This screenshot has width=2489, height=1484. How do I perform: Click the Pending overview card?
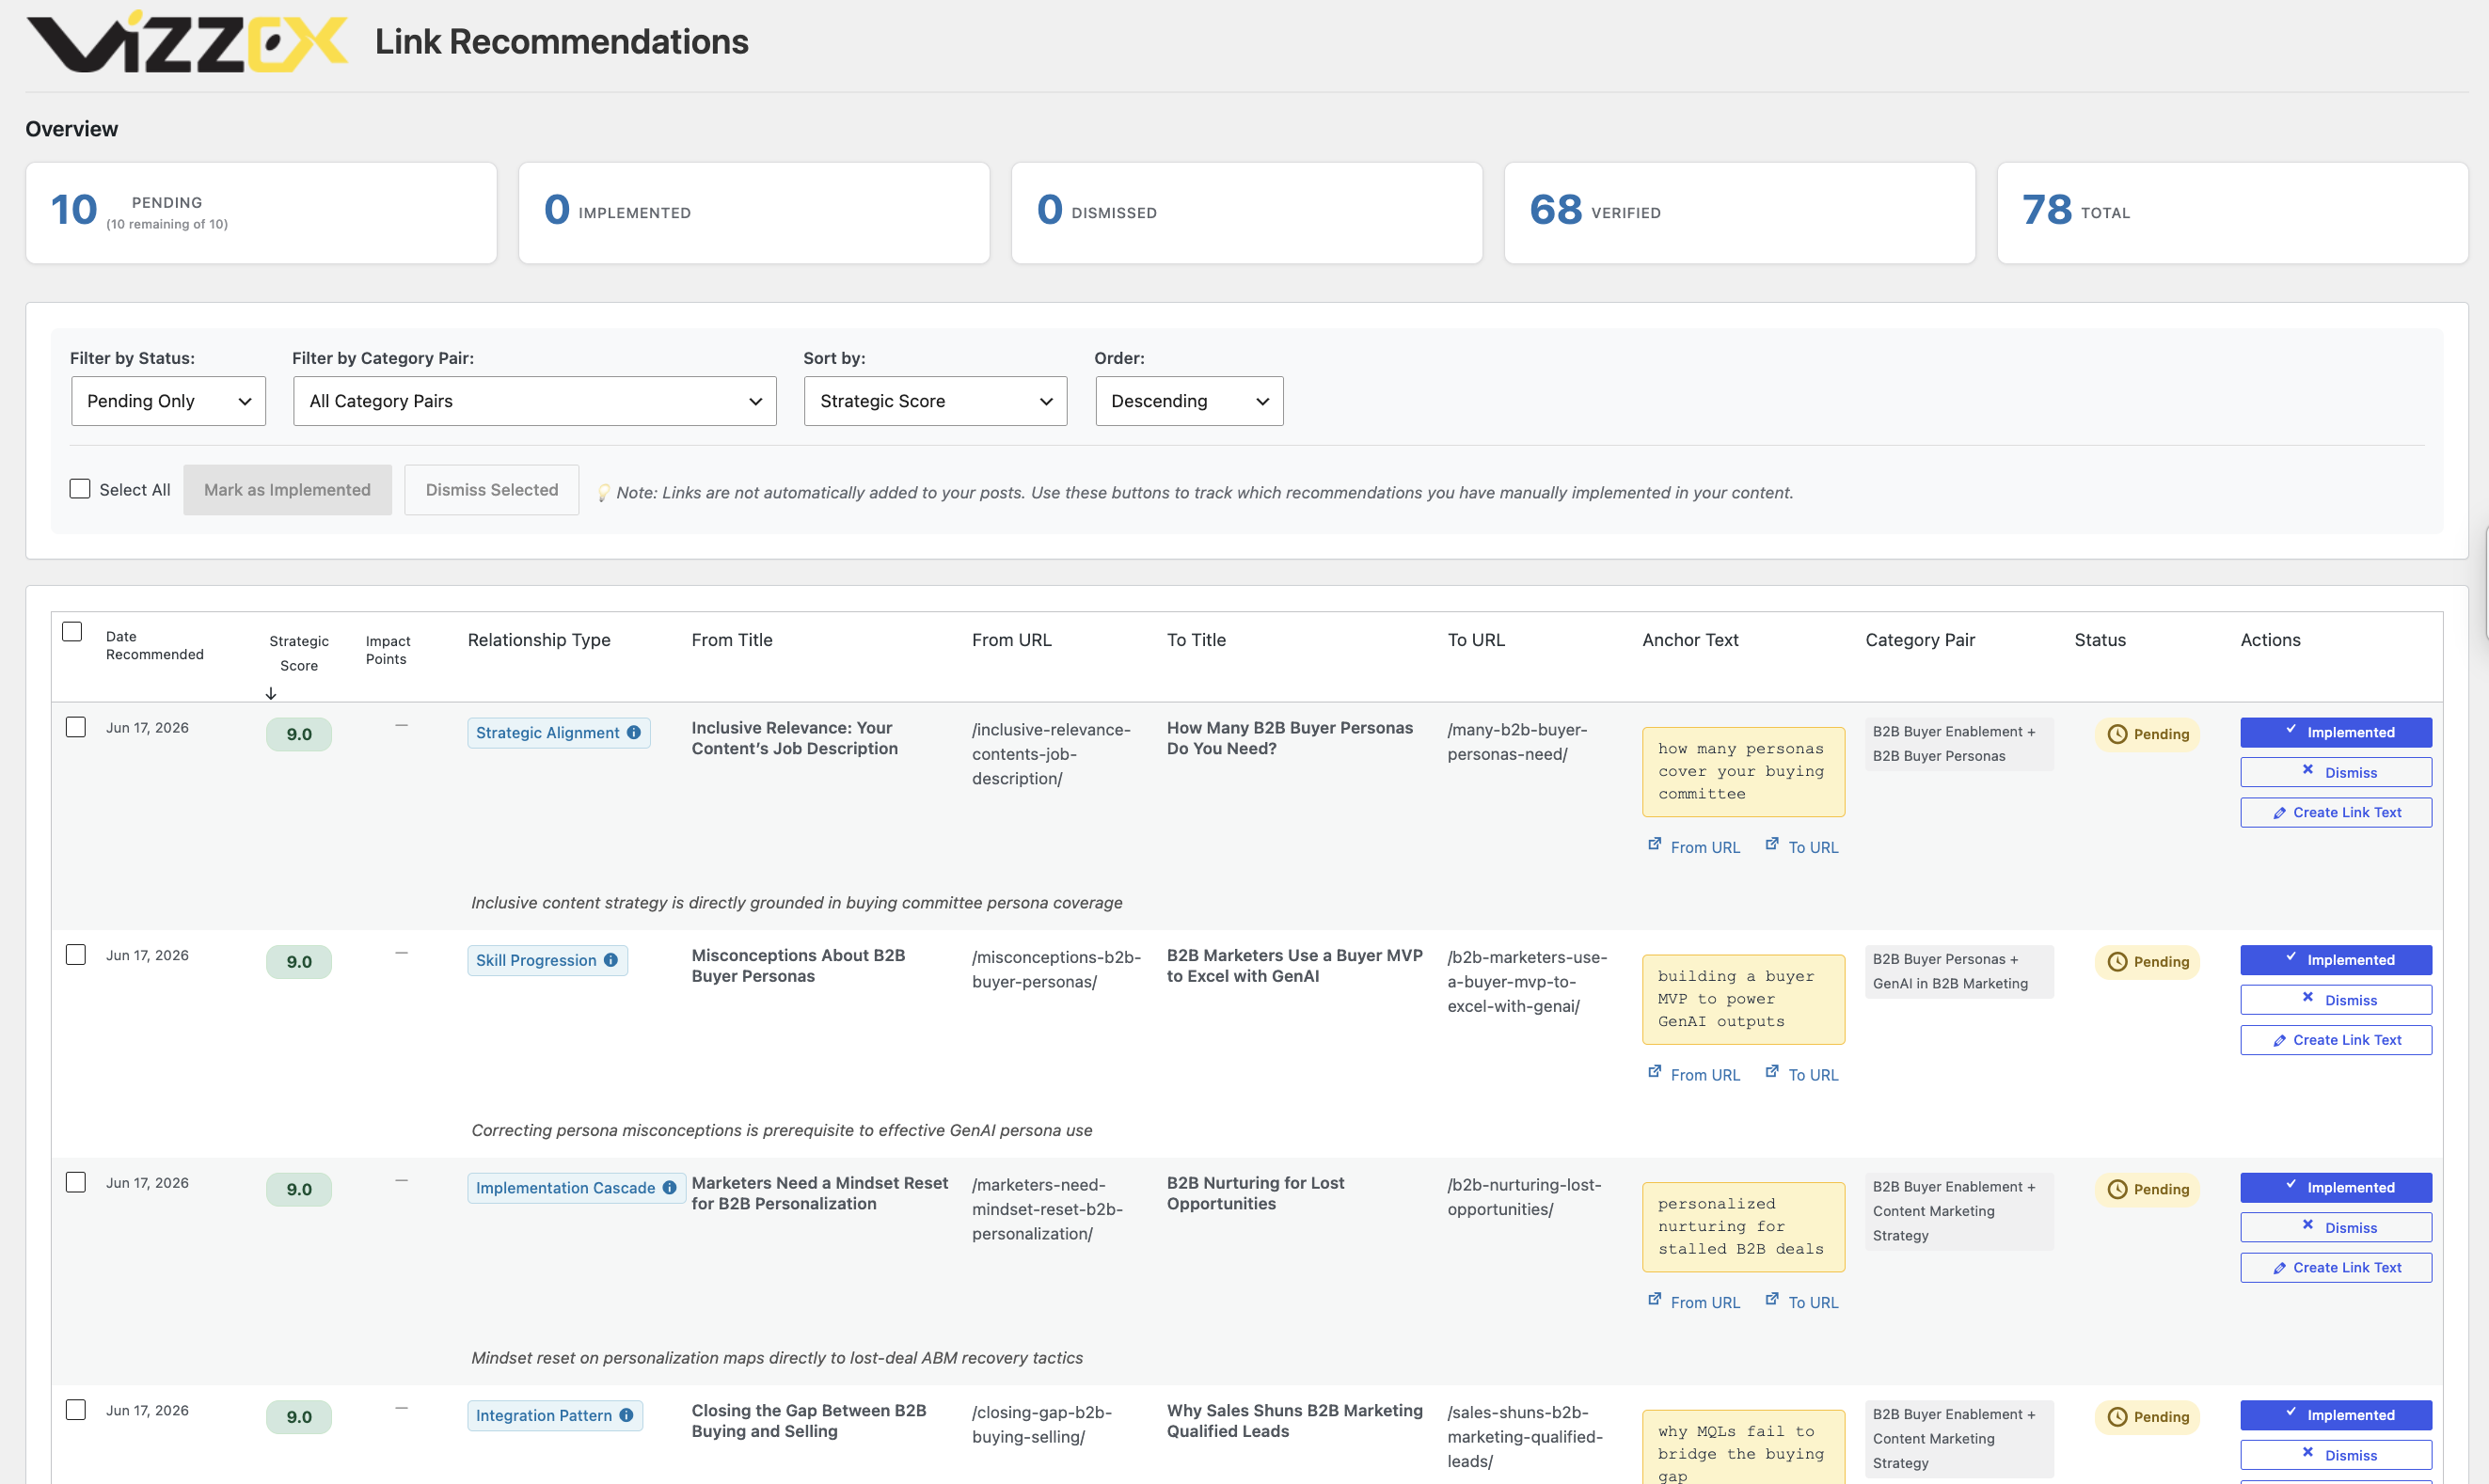point(261,213)
